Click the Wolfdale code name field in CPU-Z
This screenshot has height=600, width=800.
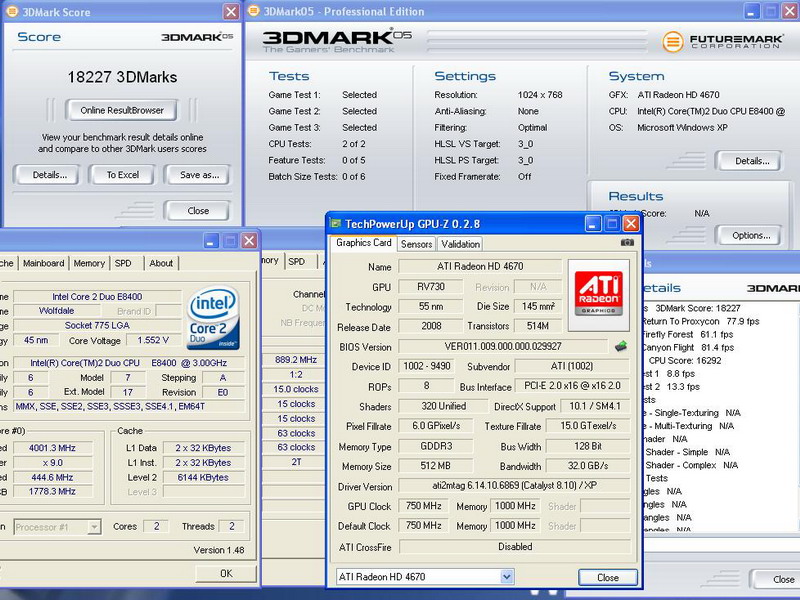click(x=56, y=311)
